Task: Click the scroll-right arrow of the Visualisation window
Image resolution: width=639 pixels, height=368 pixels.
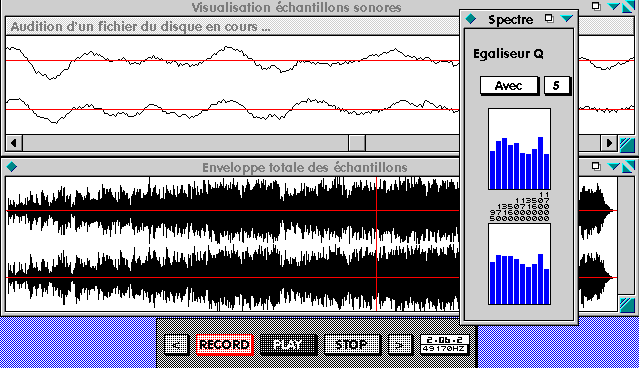Action: coord(609,143)
